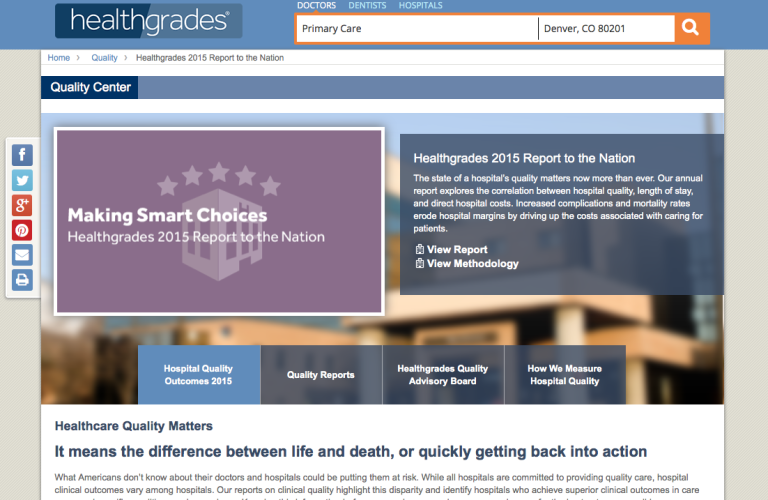Open the View Report link
Viewport: 768px width, 500px height.
(457, 249)
